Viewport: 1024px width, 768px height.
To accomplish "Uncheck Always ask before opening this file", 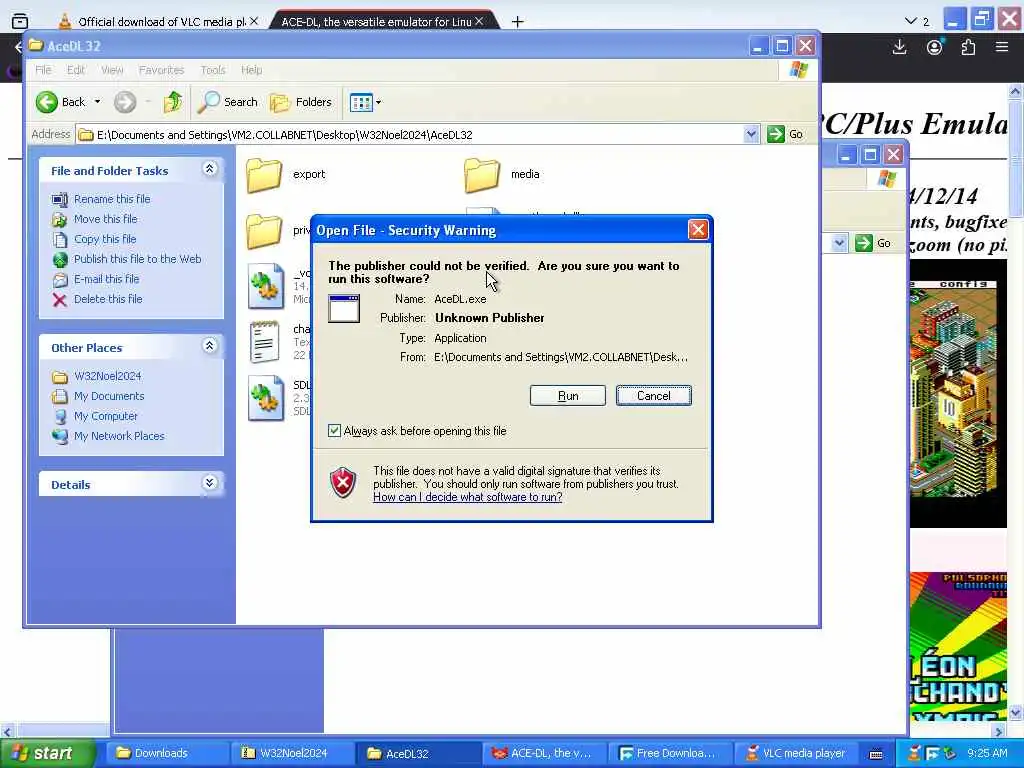I will click(x=334, y=430).
